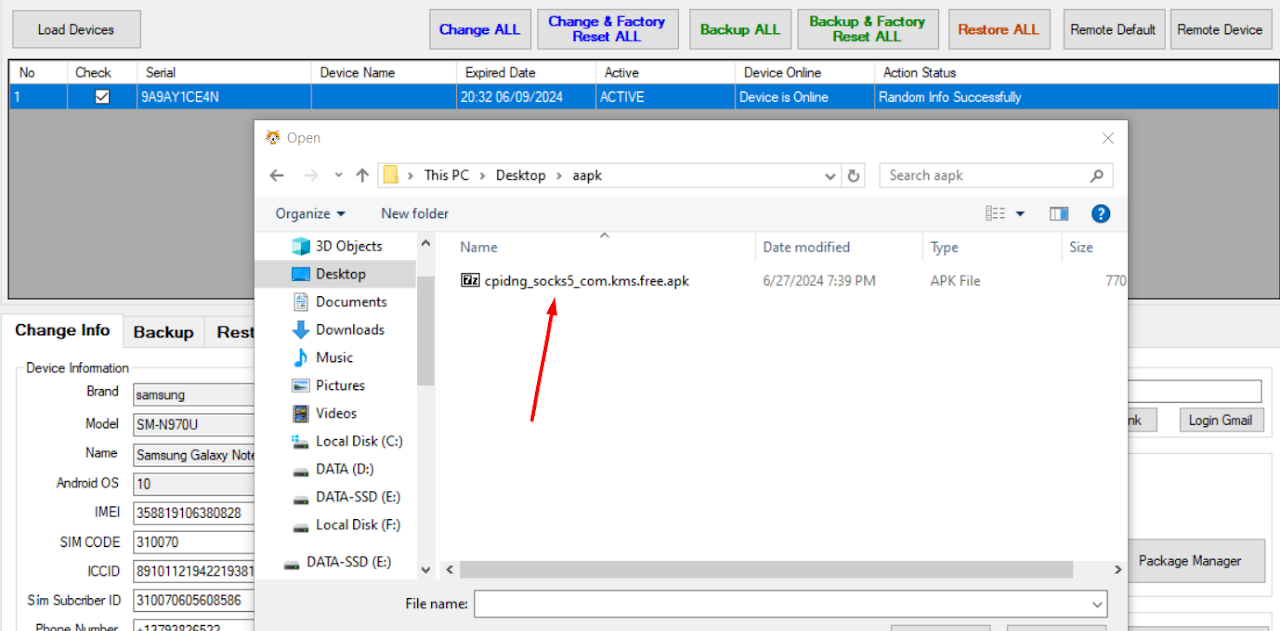Viewport: 1280px width, 631px height.
Task: Click the horizontal scrollbar in file list
Action: [765, 569]
